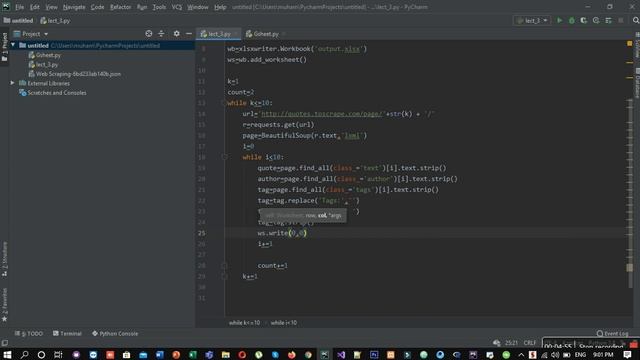
Task: Collapse all in the Project panel
Action: (x=161, y=34)
